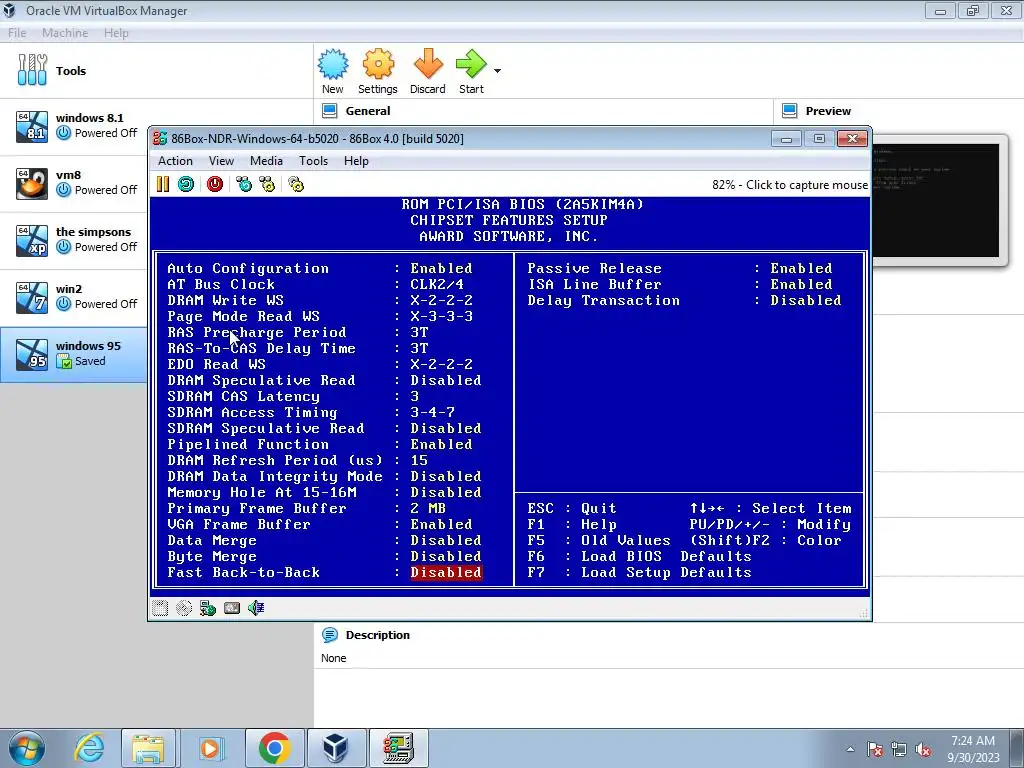Click the Auto Configuration BIOS label
Image resolution: width=1024 pixels, height=768 pixels.
[x=248, y=268]
